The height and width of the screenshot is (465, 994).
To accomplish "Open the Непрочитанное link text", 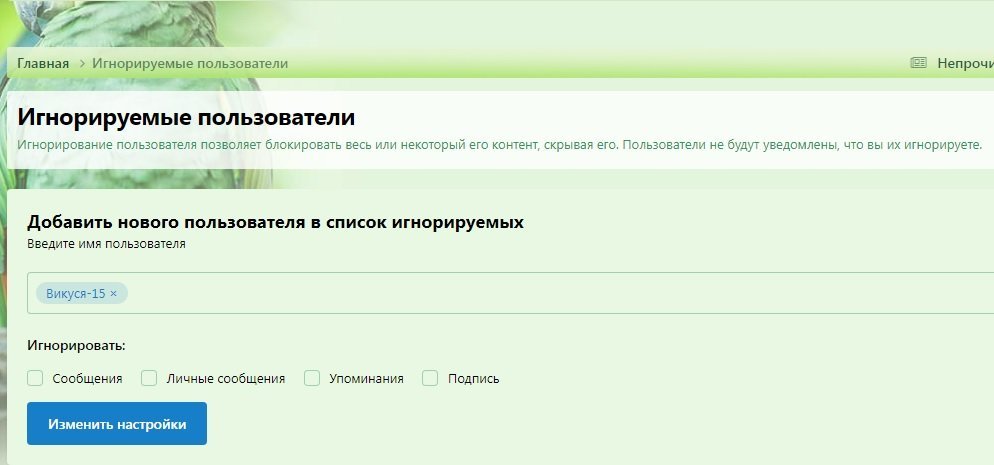I will 965,63.
